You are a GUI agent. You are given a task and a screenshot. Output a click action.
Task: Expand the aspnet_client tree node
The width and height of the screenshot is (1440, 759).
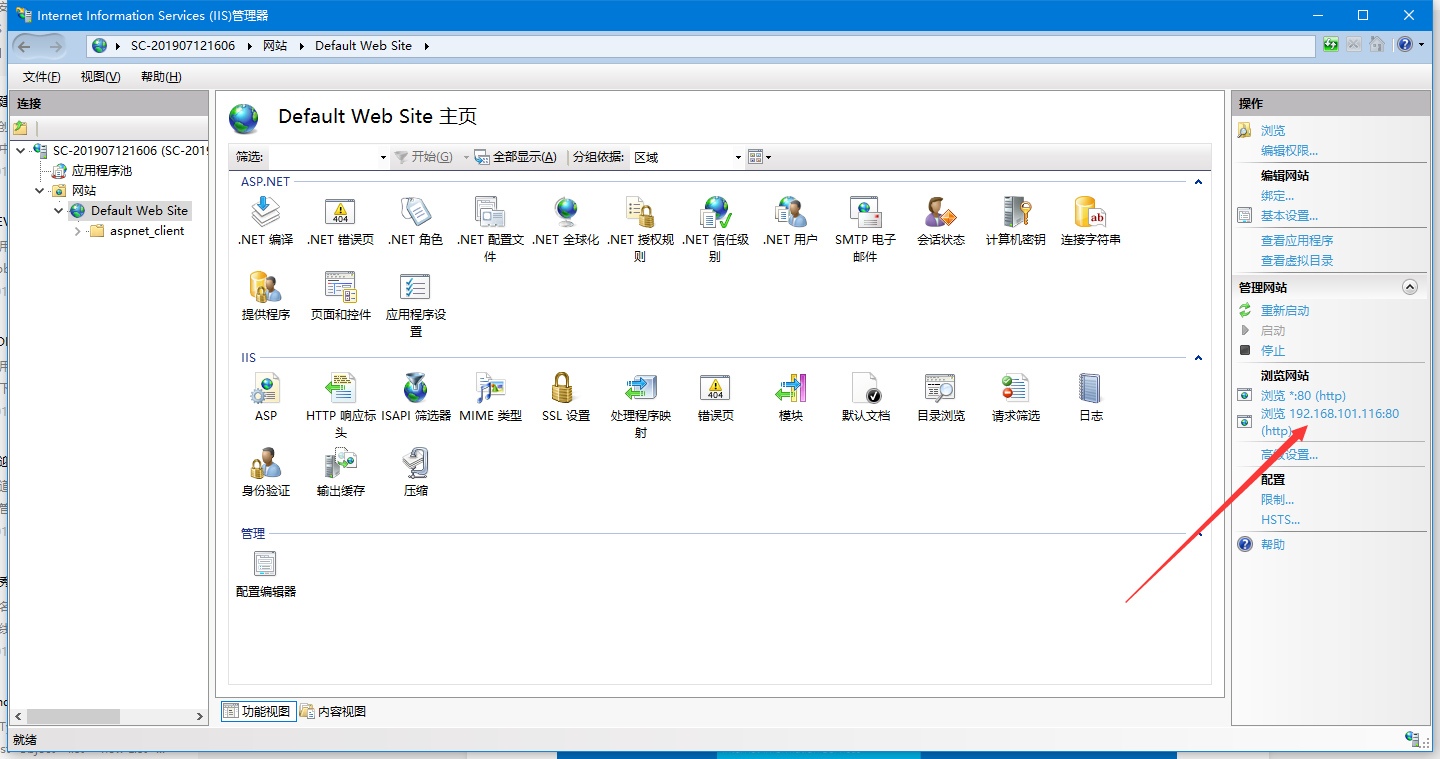[77, 230]
